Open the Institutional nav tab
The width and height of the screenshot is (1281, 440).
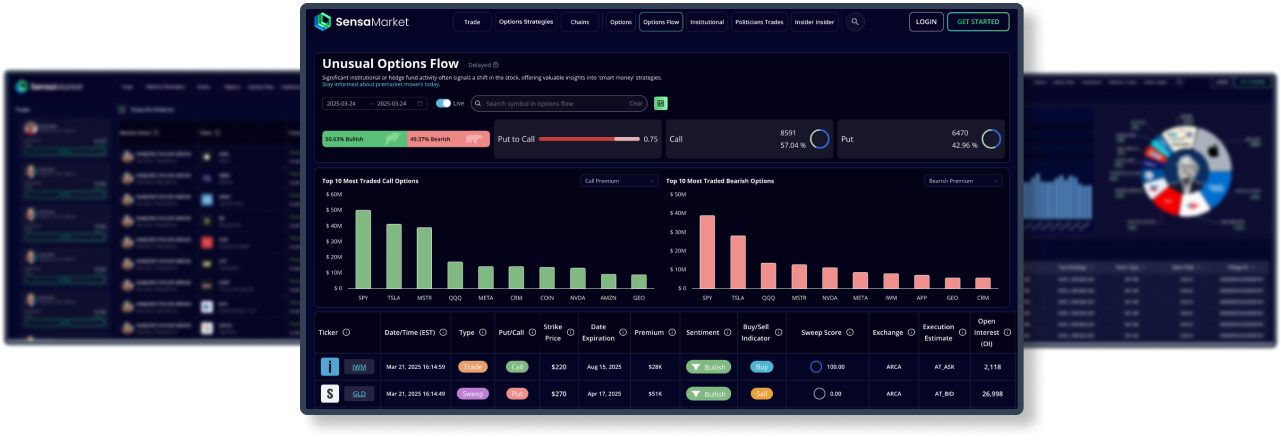click(x=707, y=21)
